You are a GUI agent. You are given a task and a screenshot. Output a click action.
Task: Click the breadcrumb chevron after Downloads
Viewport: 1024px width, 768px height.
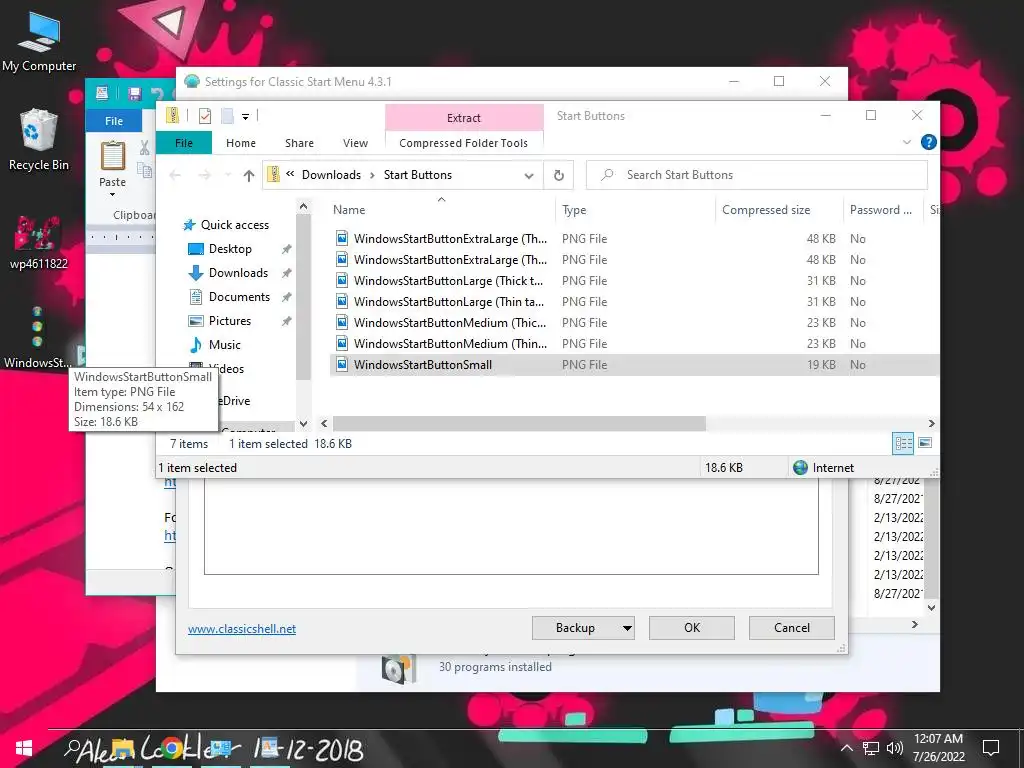click(372, 175)
